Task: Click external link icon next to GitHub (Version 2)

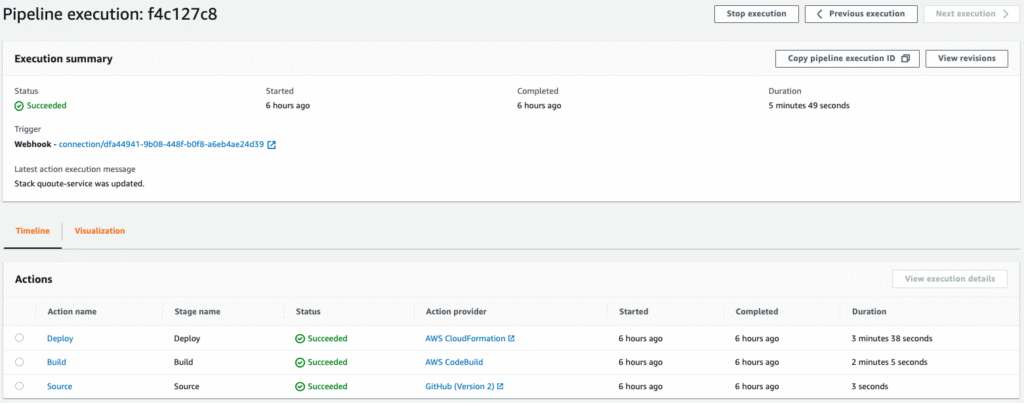Action: click(x=500, y=386)
